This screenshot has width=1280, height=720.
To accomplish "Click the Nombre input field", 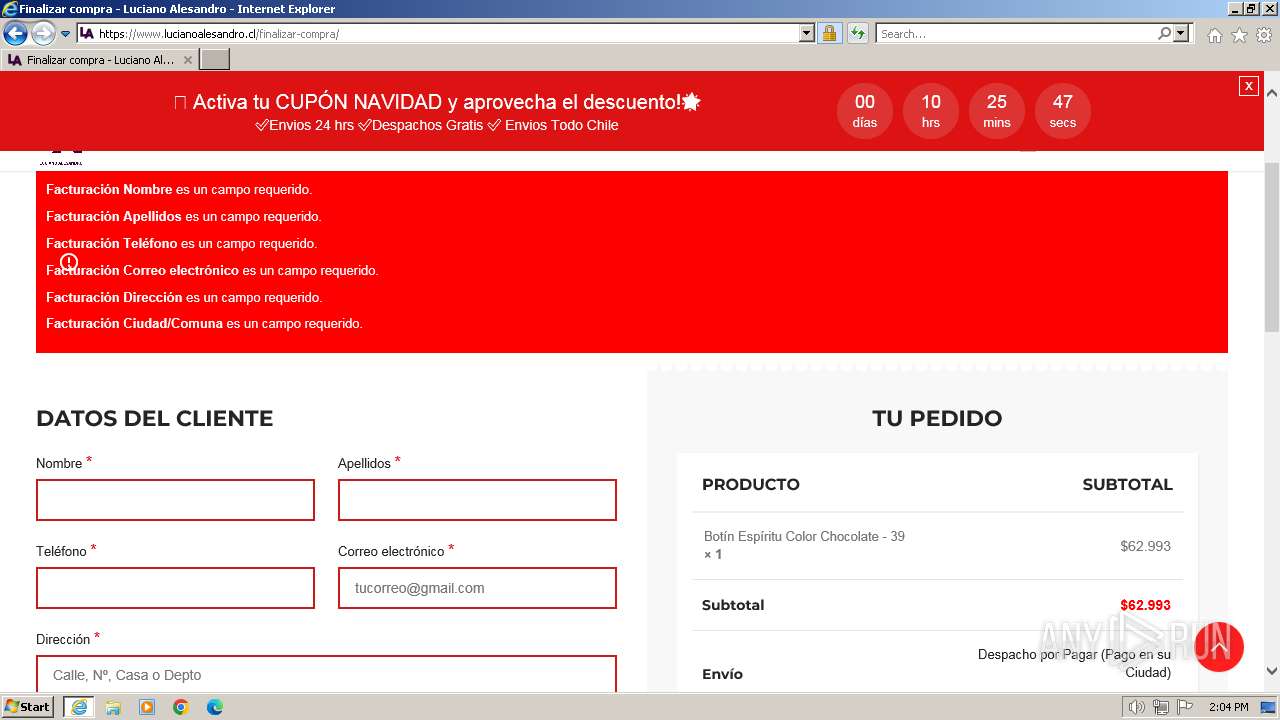I will click(175, 500).
